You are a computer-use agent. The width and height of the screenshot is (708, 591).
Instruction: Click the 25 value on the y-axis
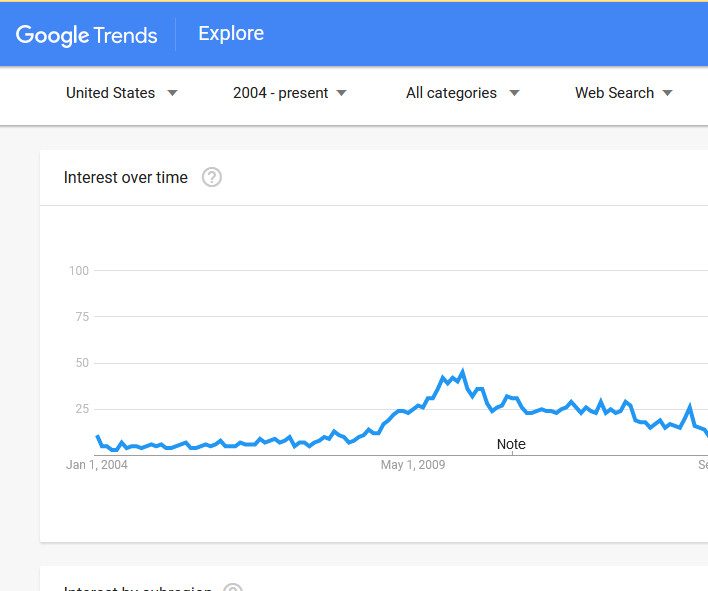82,409
